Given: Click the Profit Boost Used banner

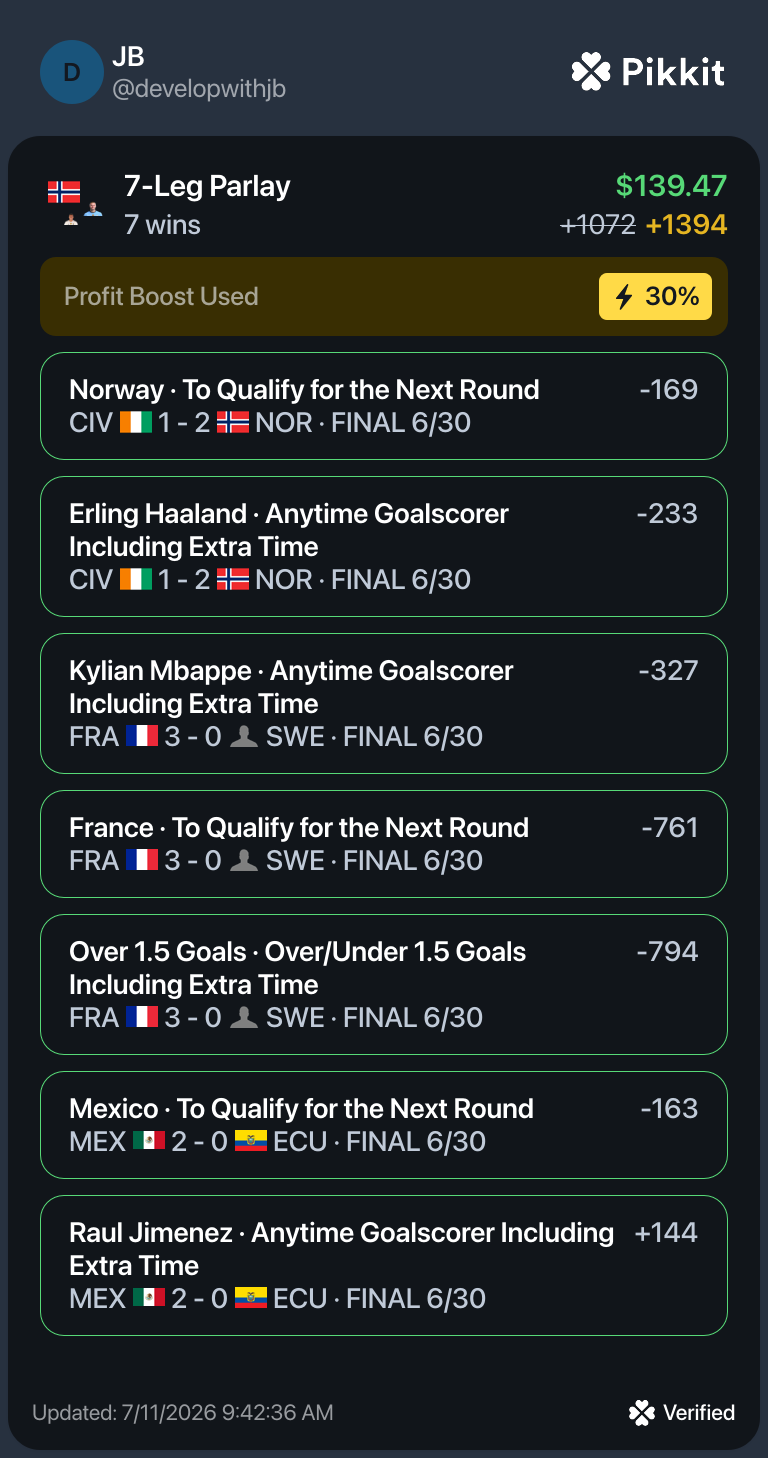Looking at the screenshot, I should 384,296.
